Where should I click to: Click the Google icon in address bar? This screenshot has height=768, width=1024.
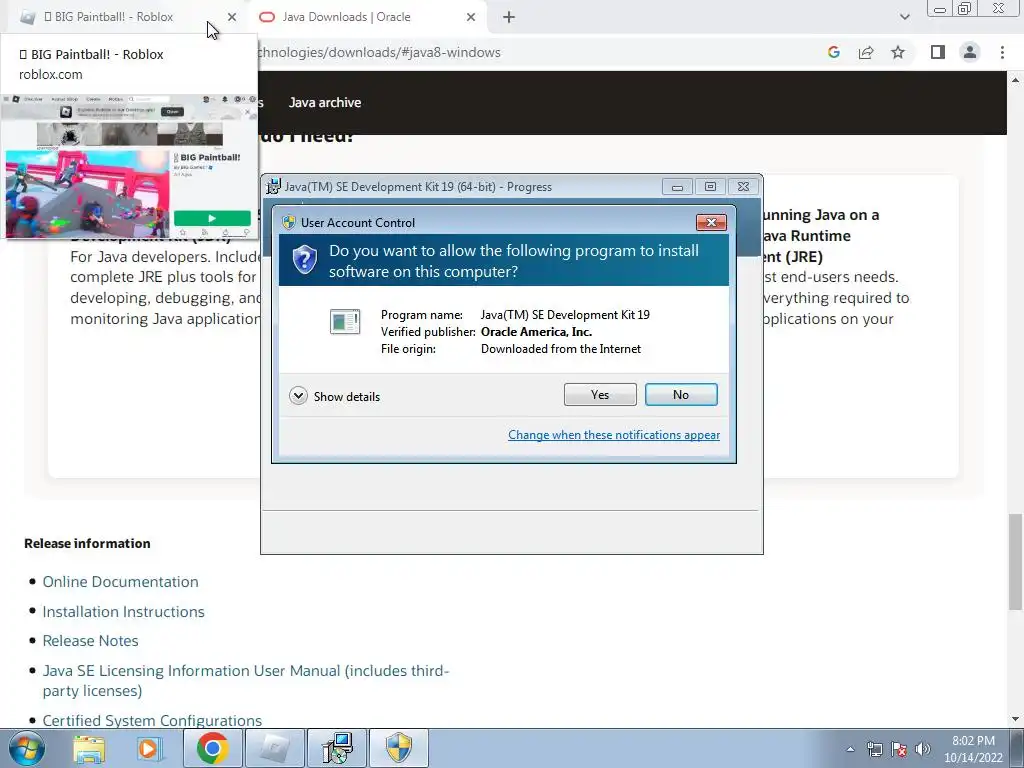click(x=833, y=52)
